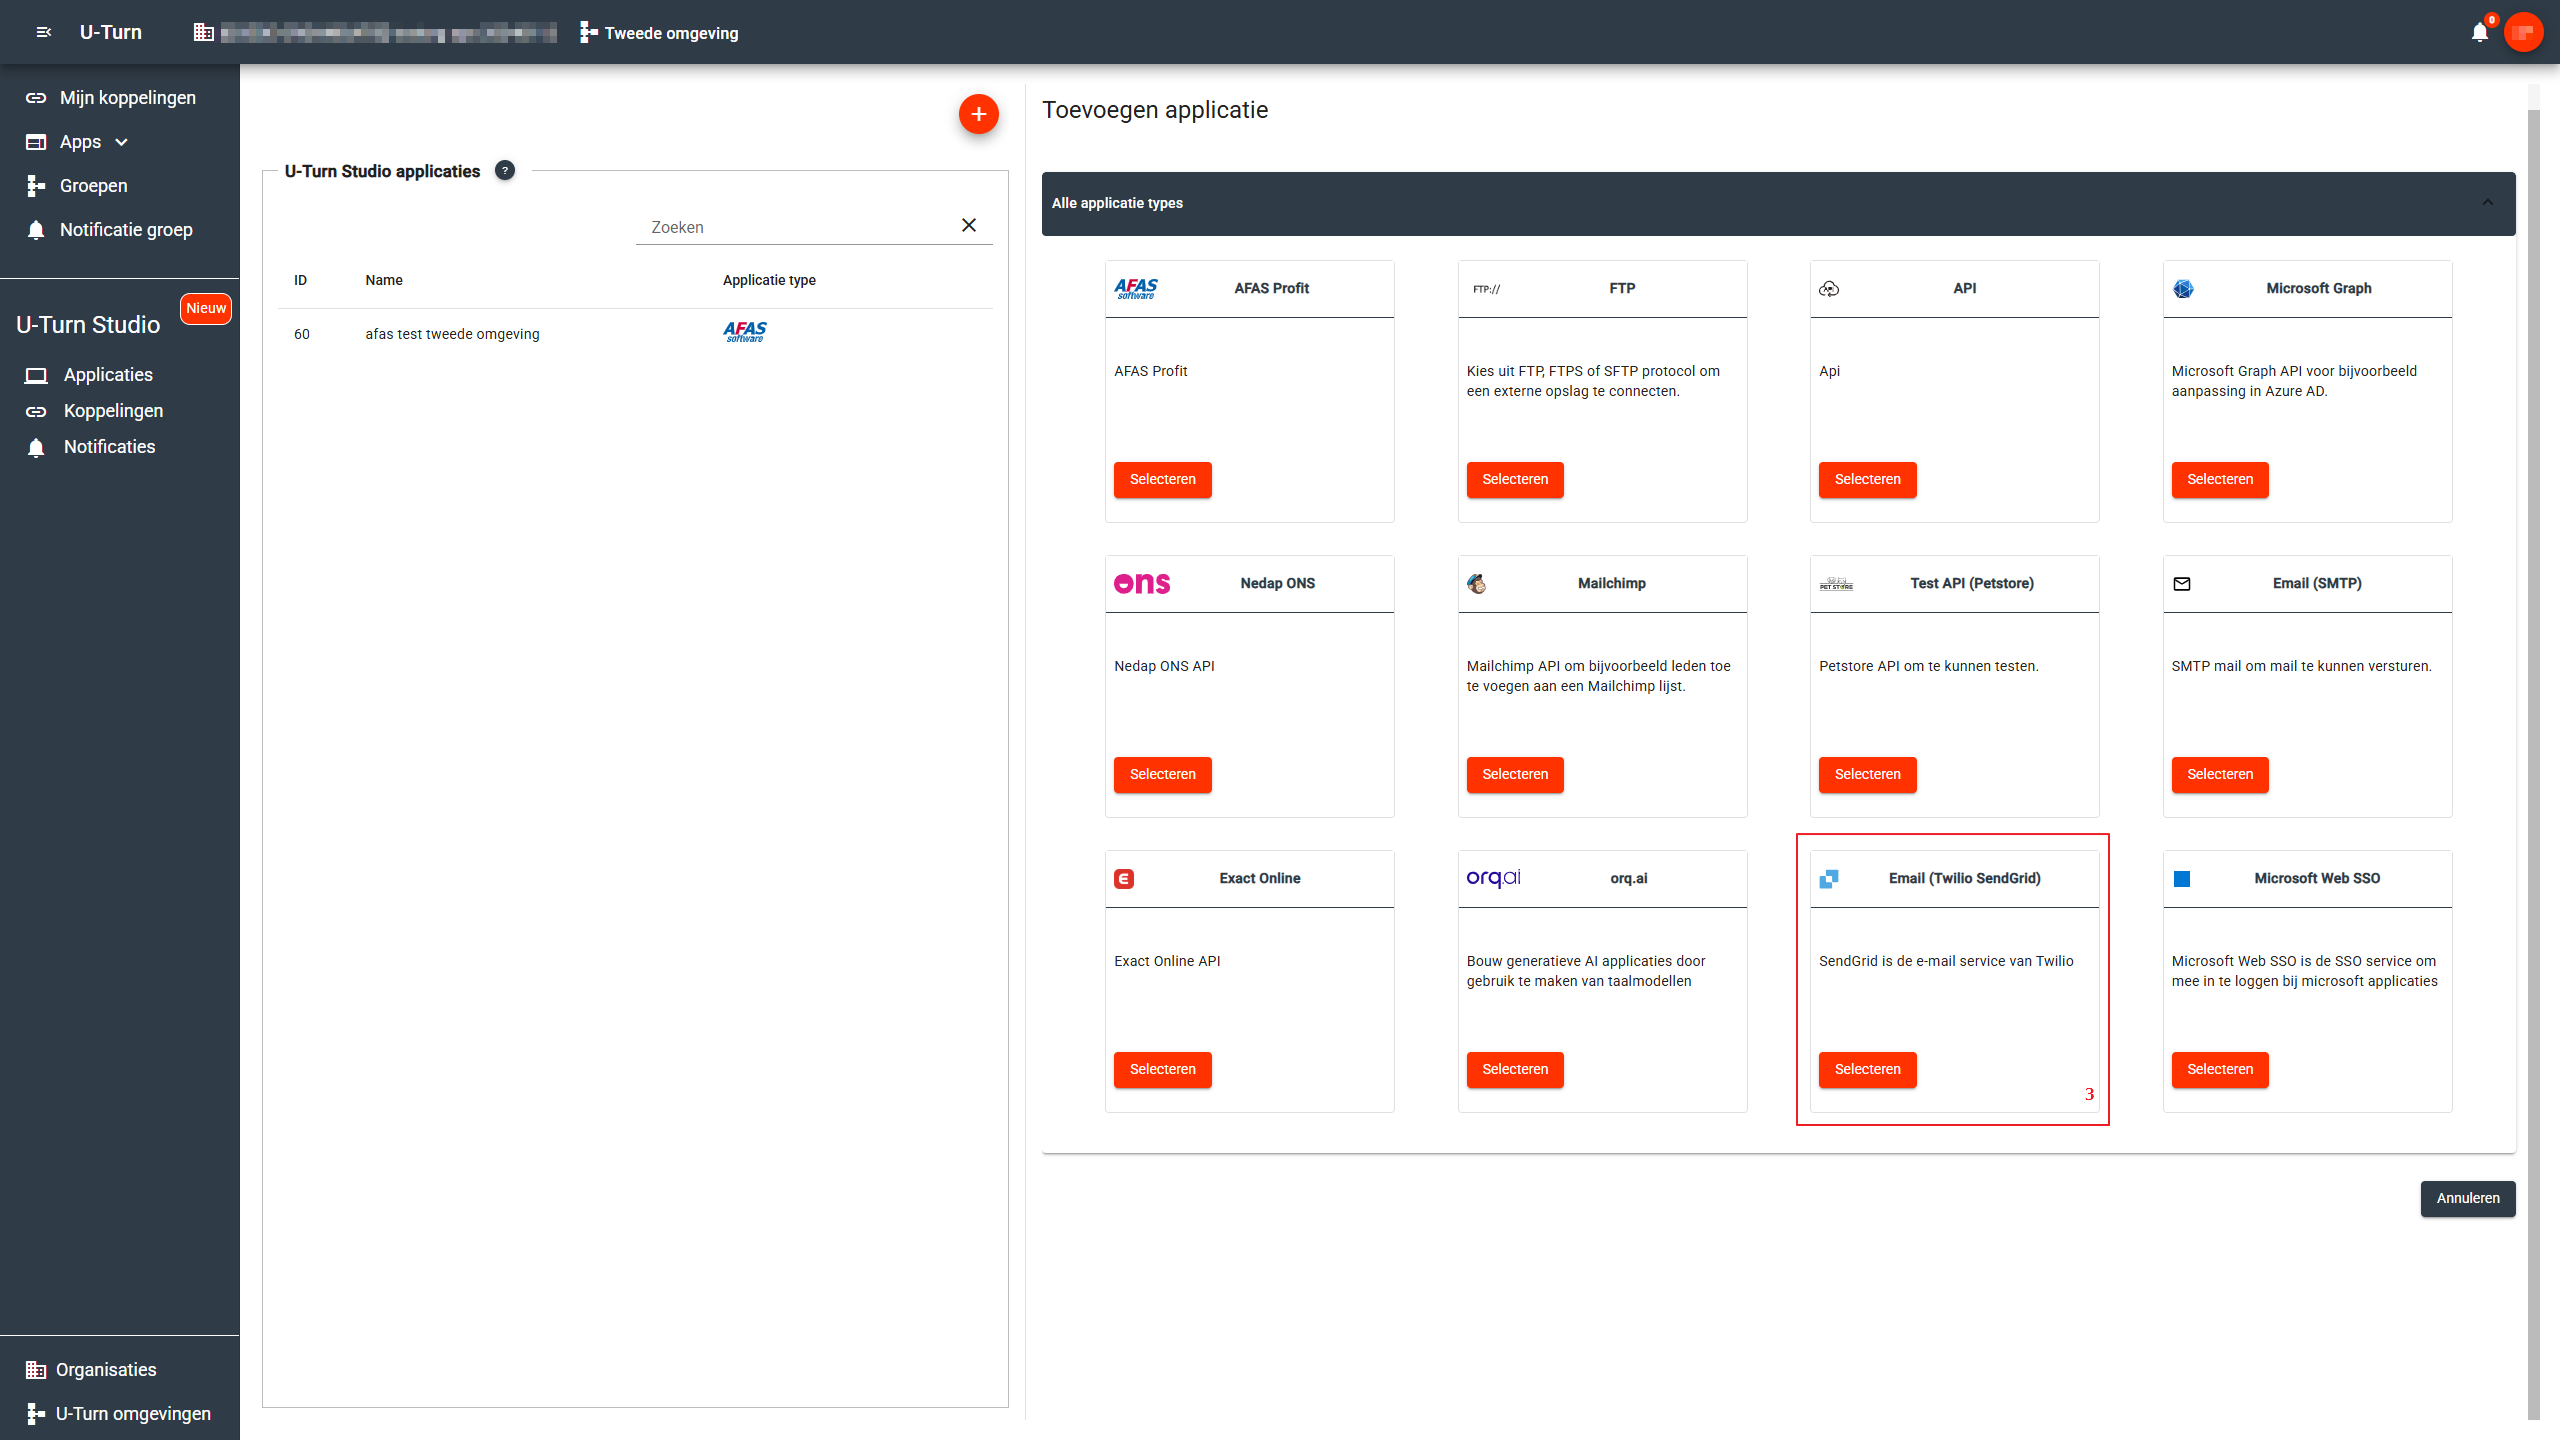Click the red plus add application button
Image resolution: width=2560 pixels, height=1440 pixels.
[x=978, y=114]
